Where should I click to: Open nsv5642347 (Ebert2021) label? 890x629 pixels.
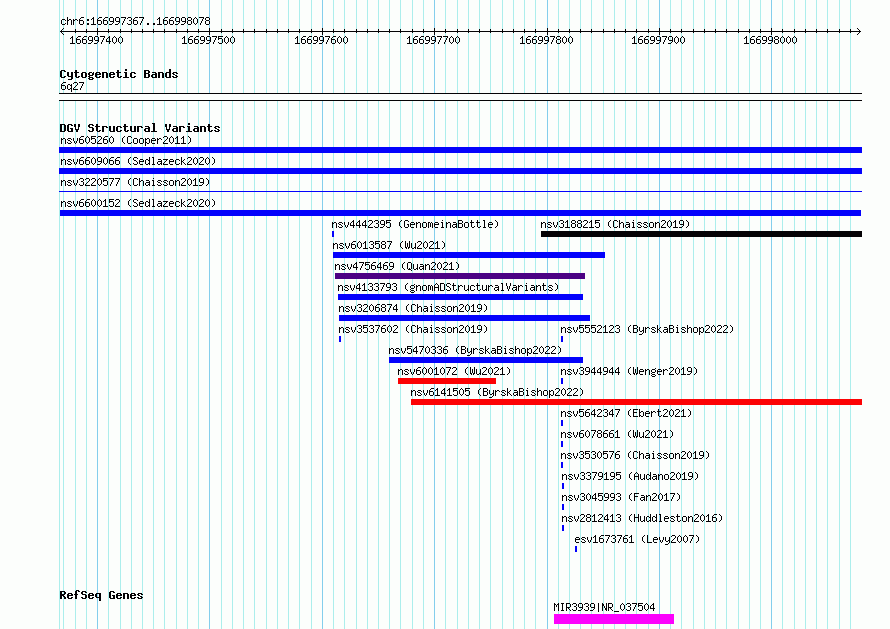tap(626, 413)
